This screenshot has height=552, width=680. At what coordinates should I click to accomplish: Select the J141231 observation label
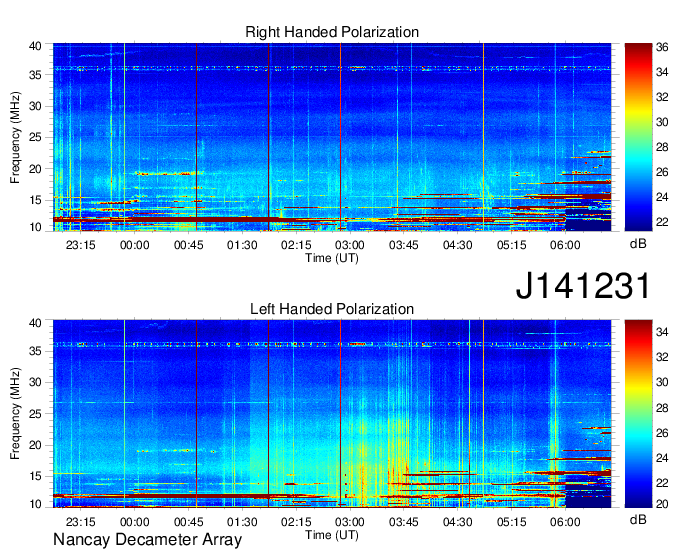tap(583, 285)
